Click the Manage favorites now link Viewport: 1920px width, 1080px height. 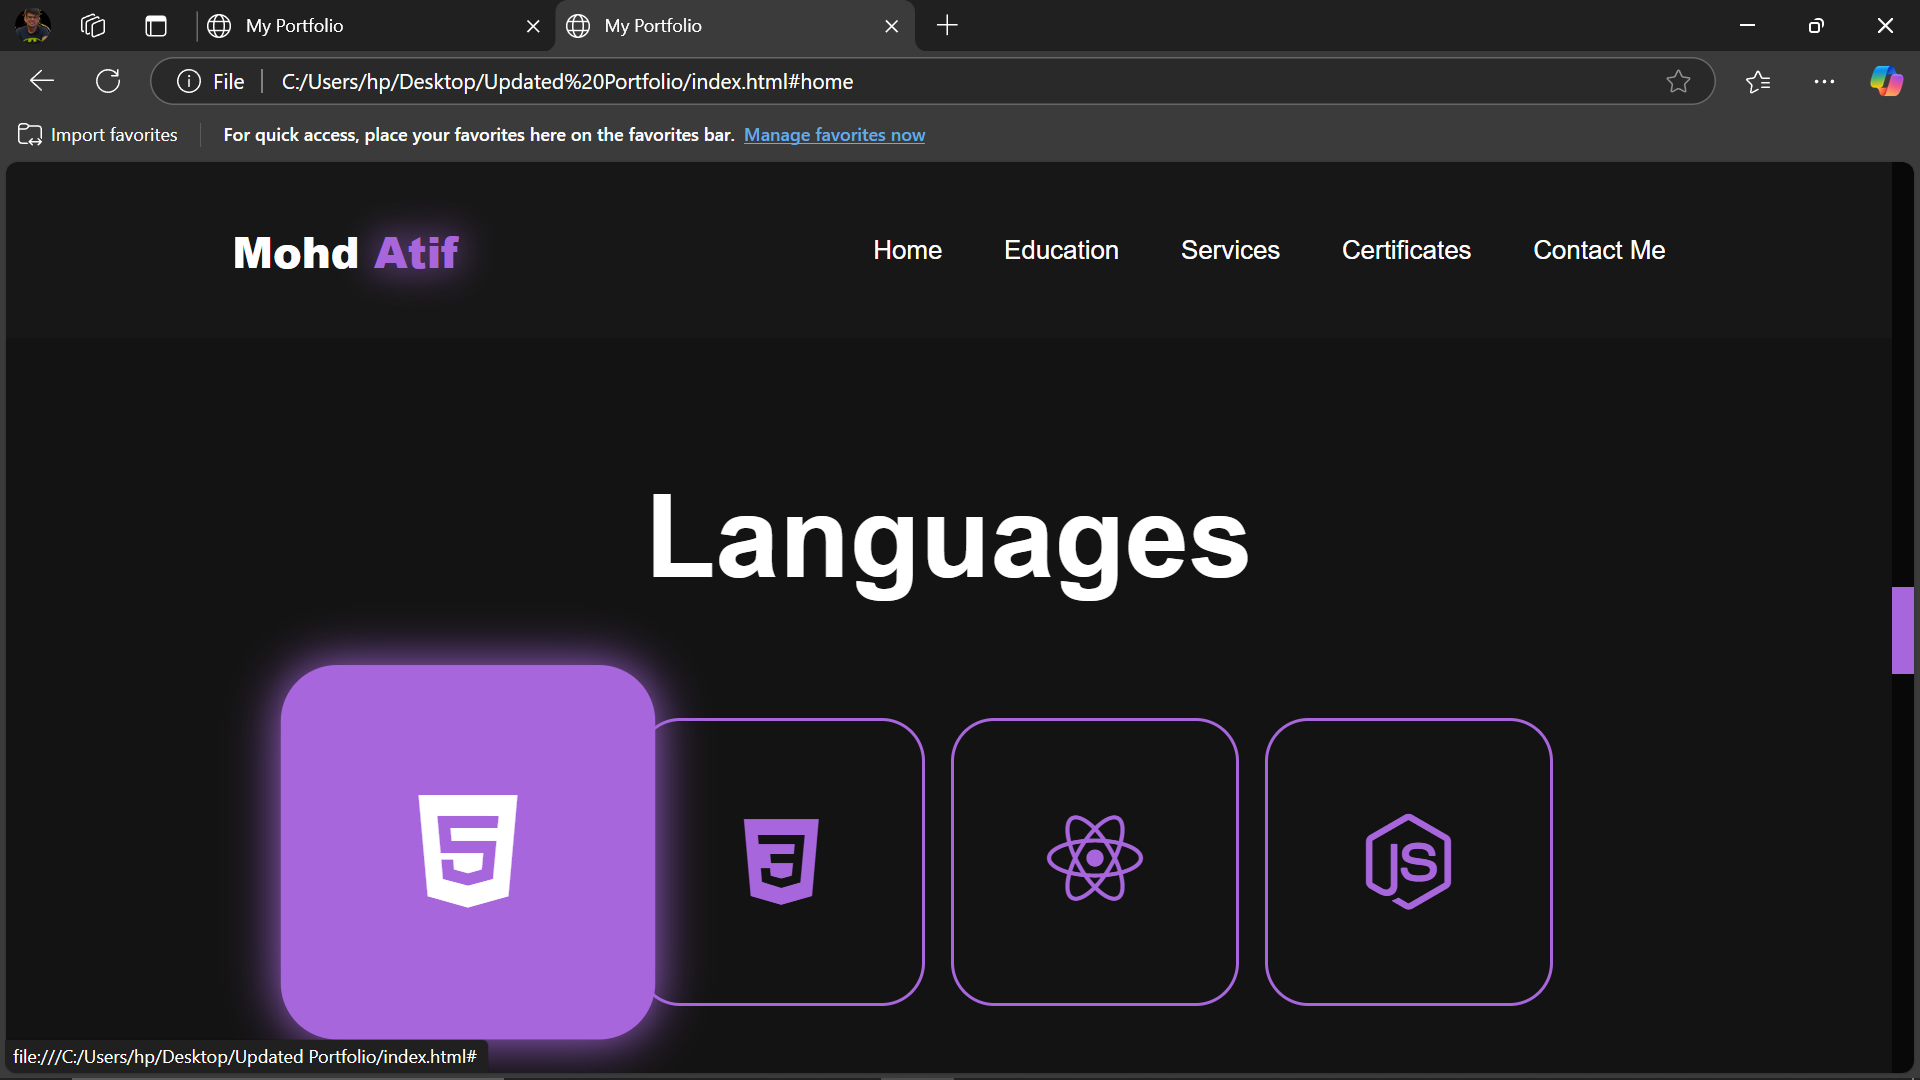(835, 134)
